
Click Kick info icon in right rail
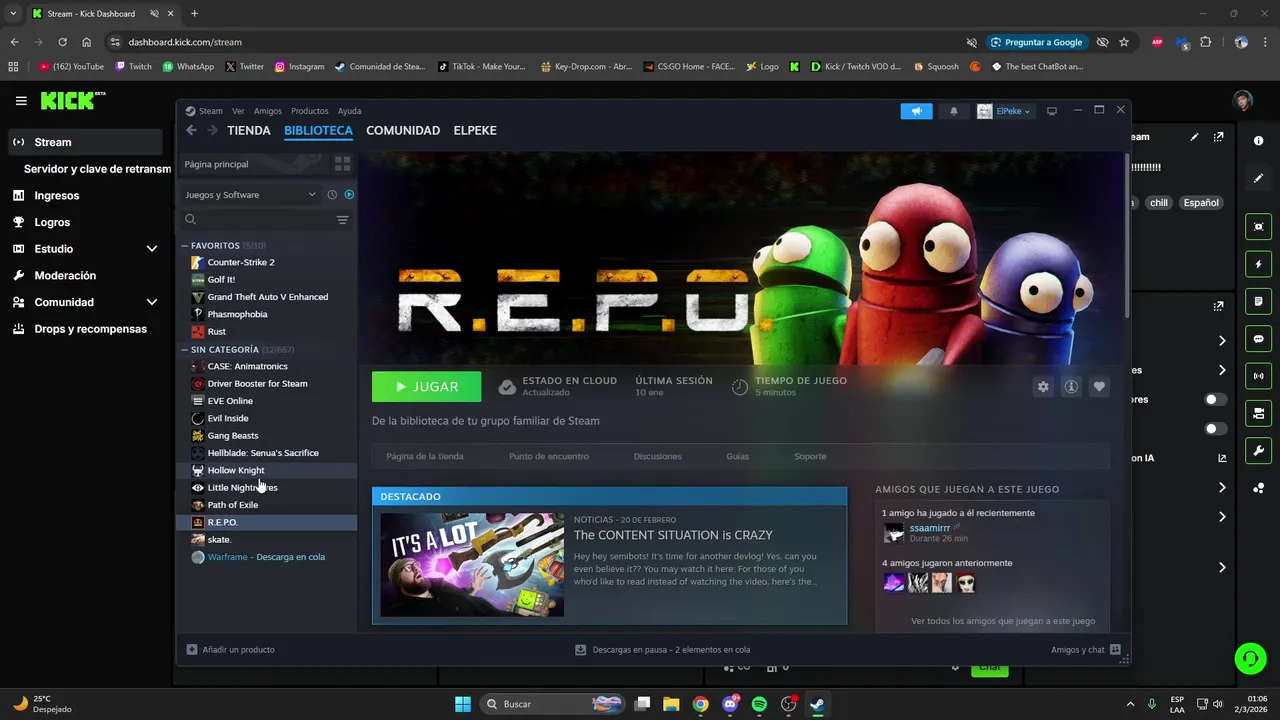[x=1258, y=141]
